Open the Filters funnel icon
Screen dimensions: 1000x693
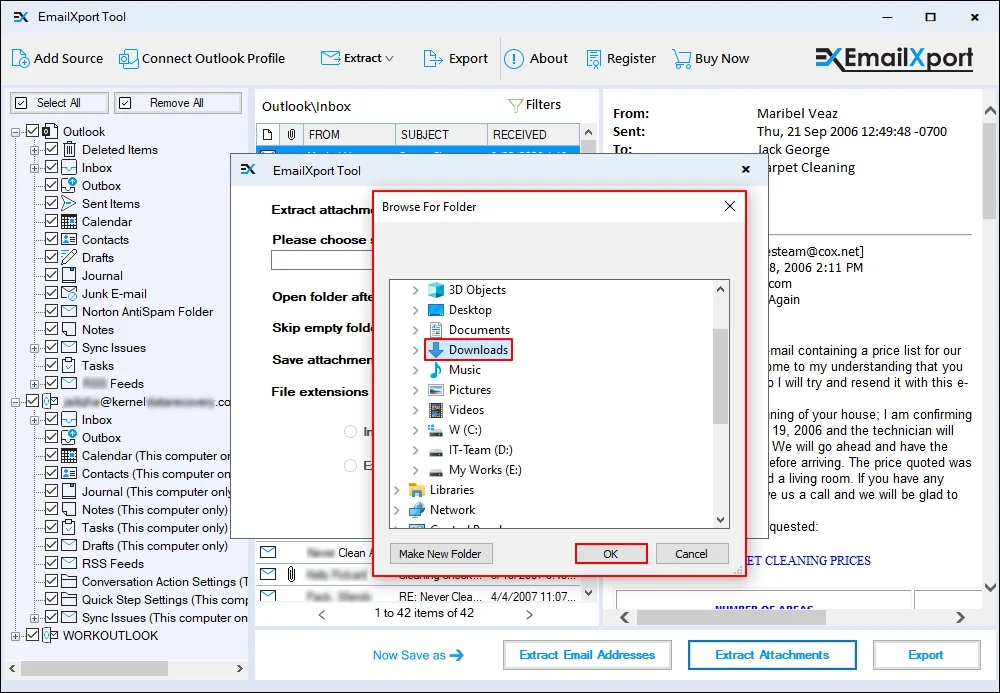[516, 105]
